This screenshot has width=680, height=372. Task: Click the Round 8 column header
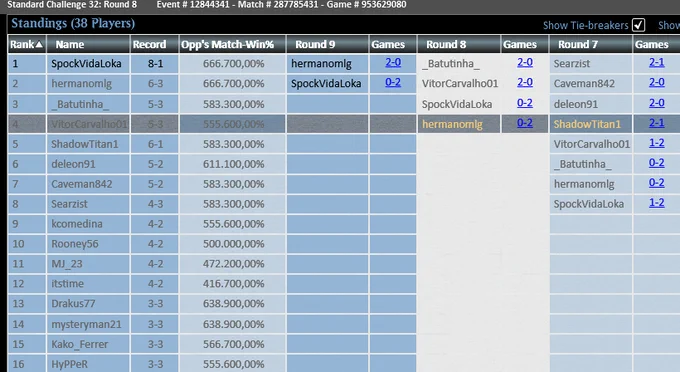[x=459, y=44]
